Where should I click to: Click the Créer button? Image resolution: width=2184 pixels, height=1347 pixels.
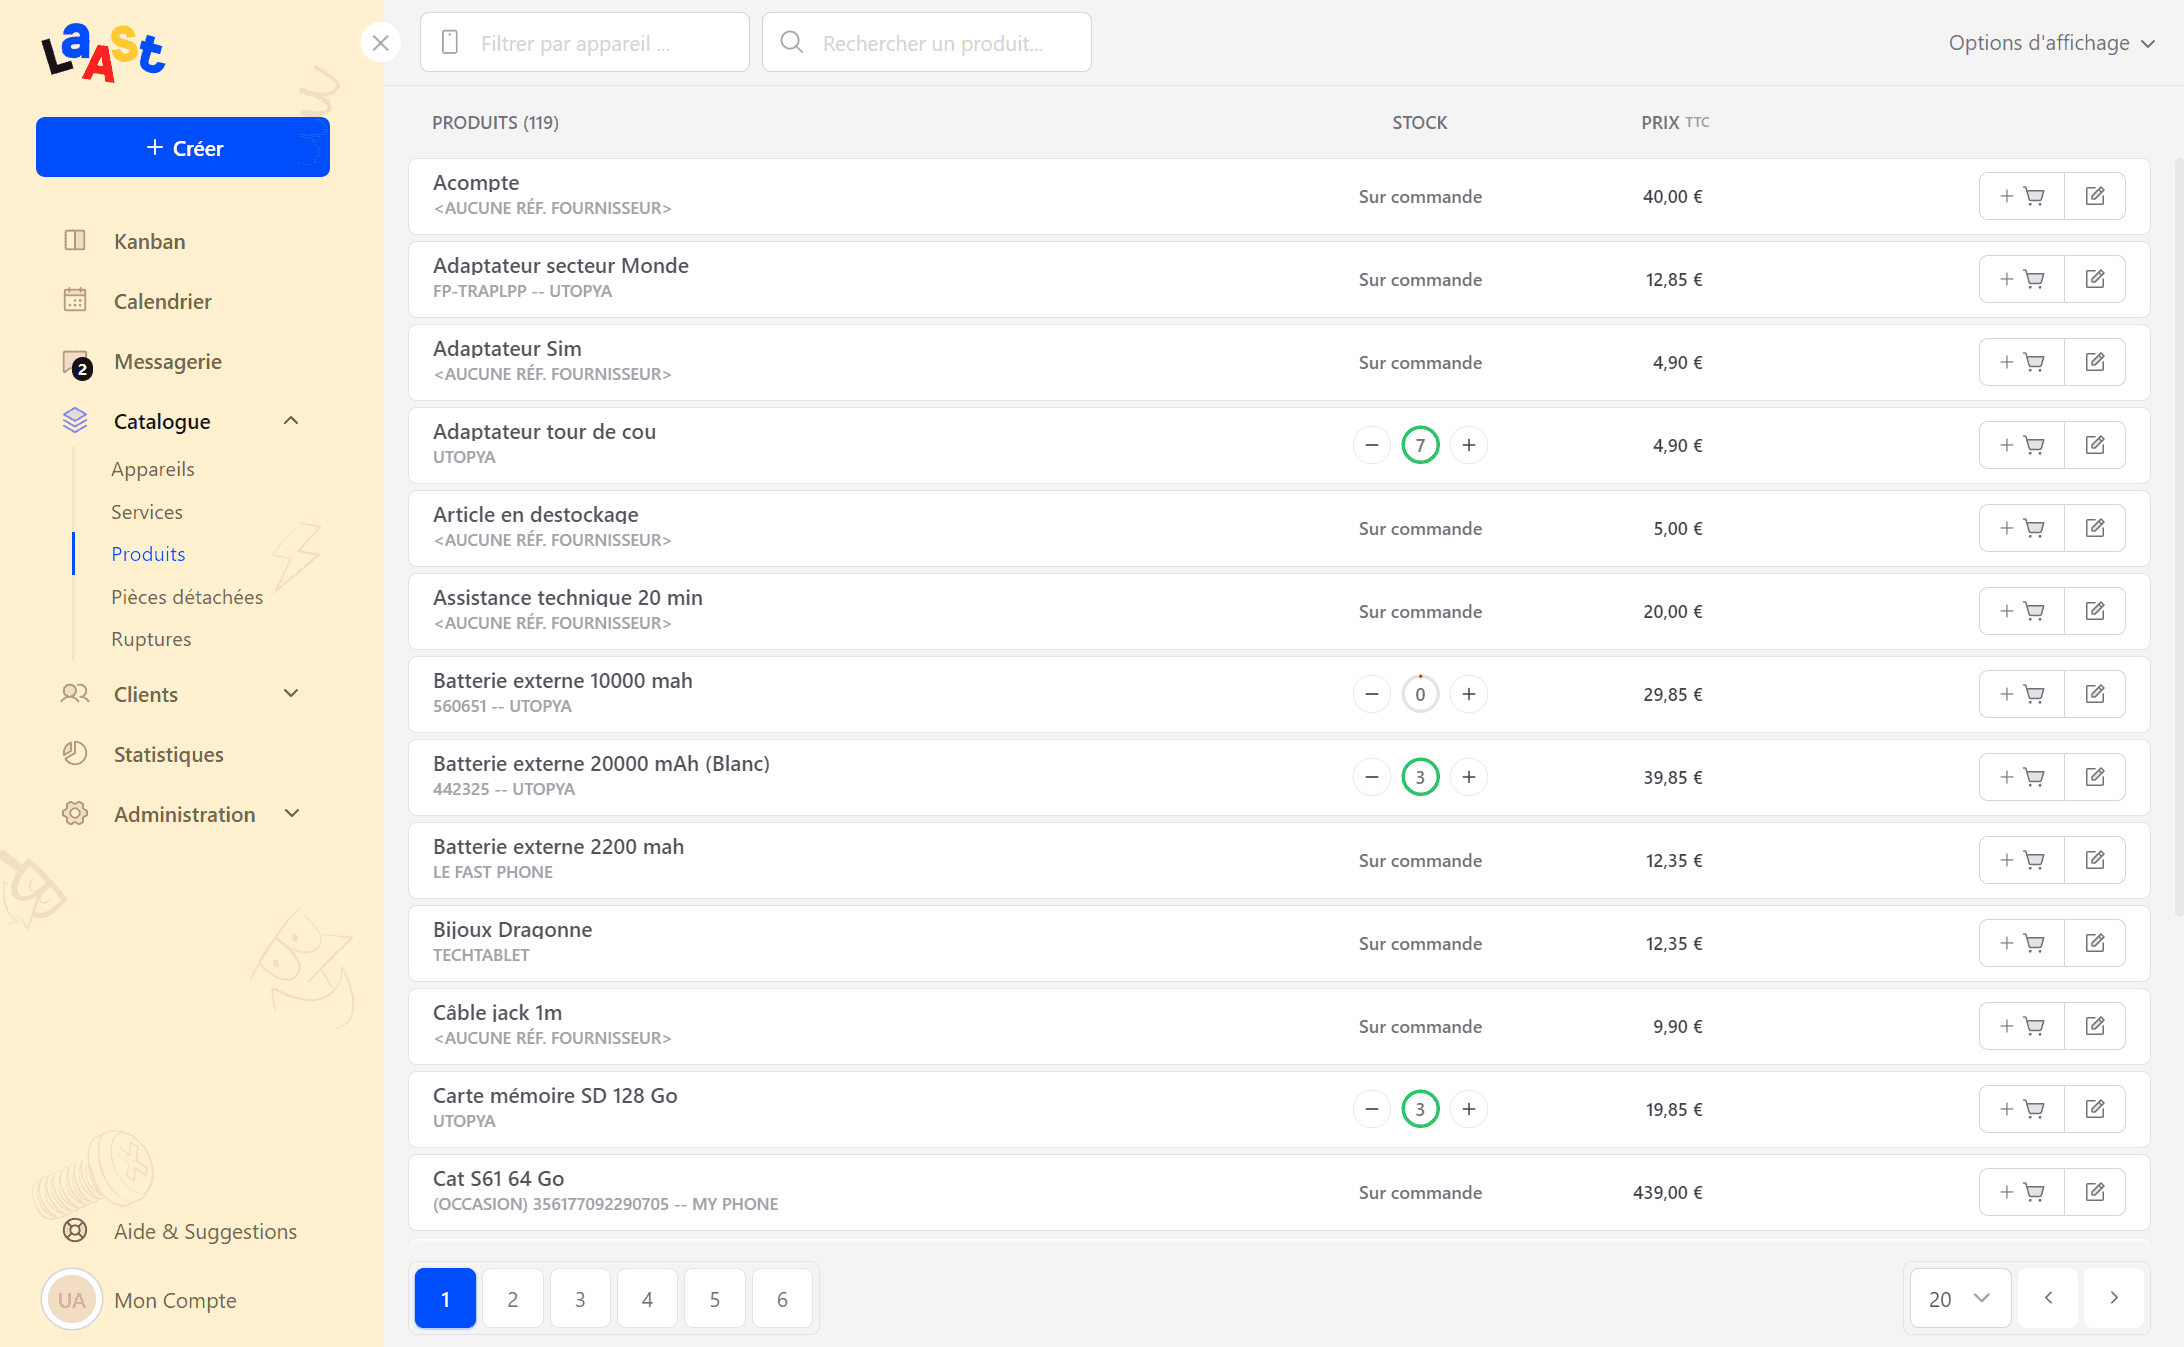183,147
